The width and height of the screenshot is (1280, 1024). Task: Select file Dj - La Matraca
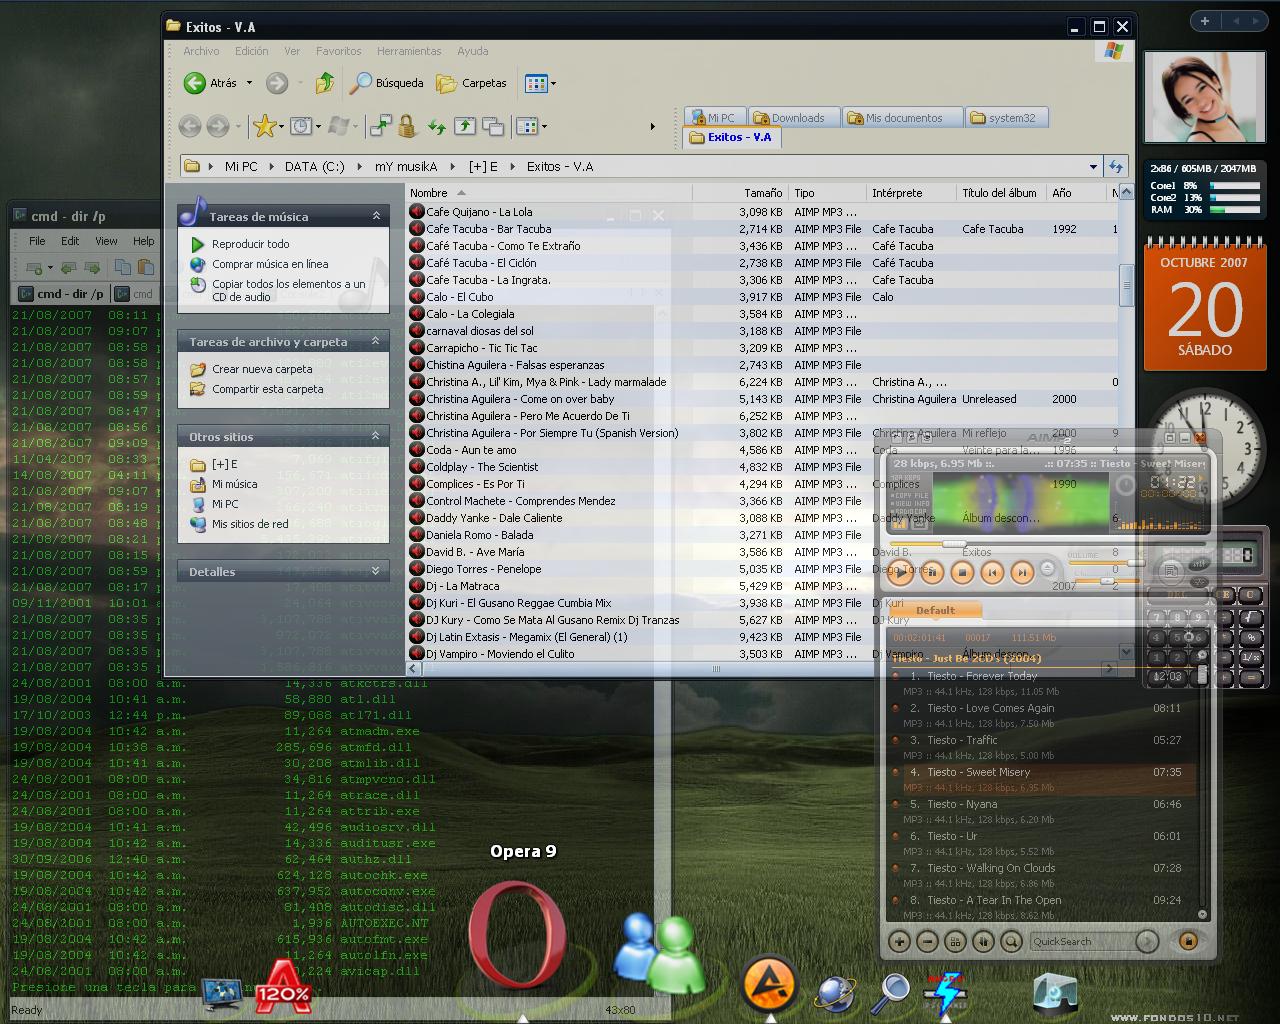(x=462, y=586)
